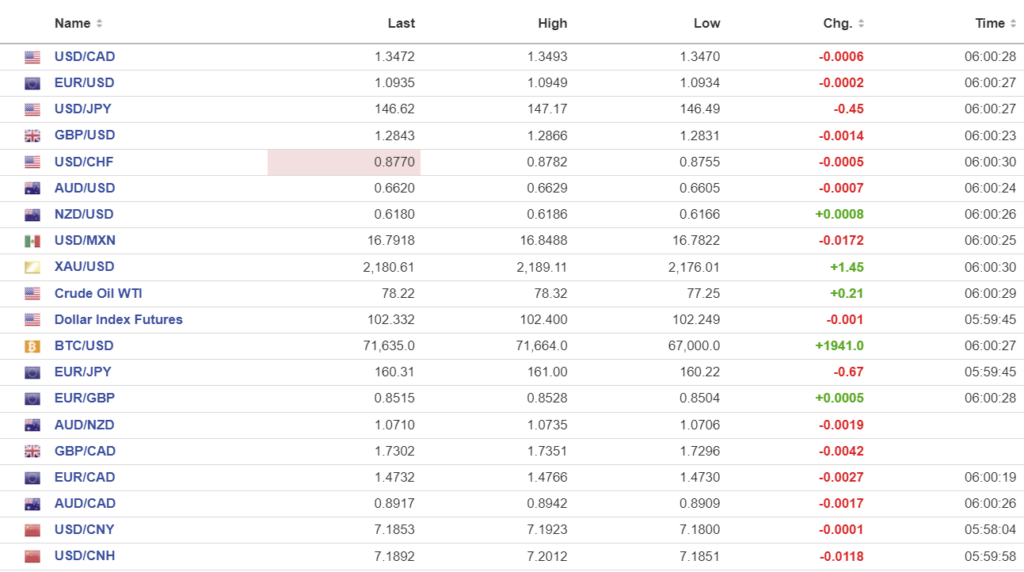
Task: Sort the table by Name column
Action: coord(78,23)
